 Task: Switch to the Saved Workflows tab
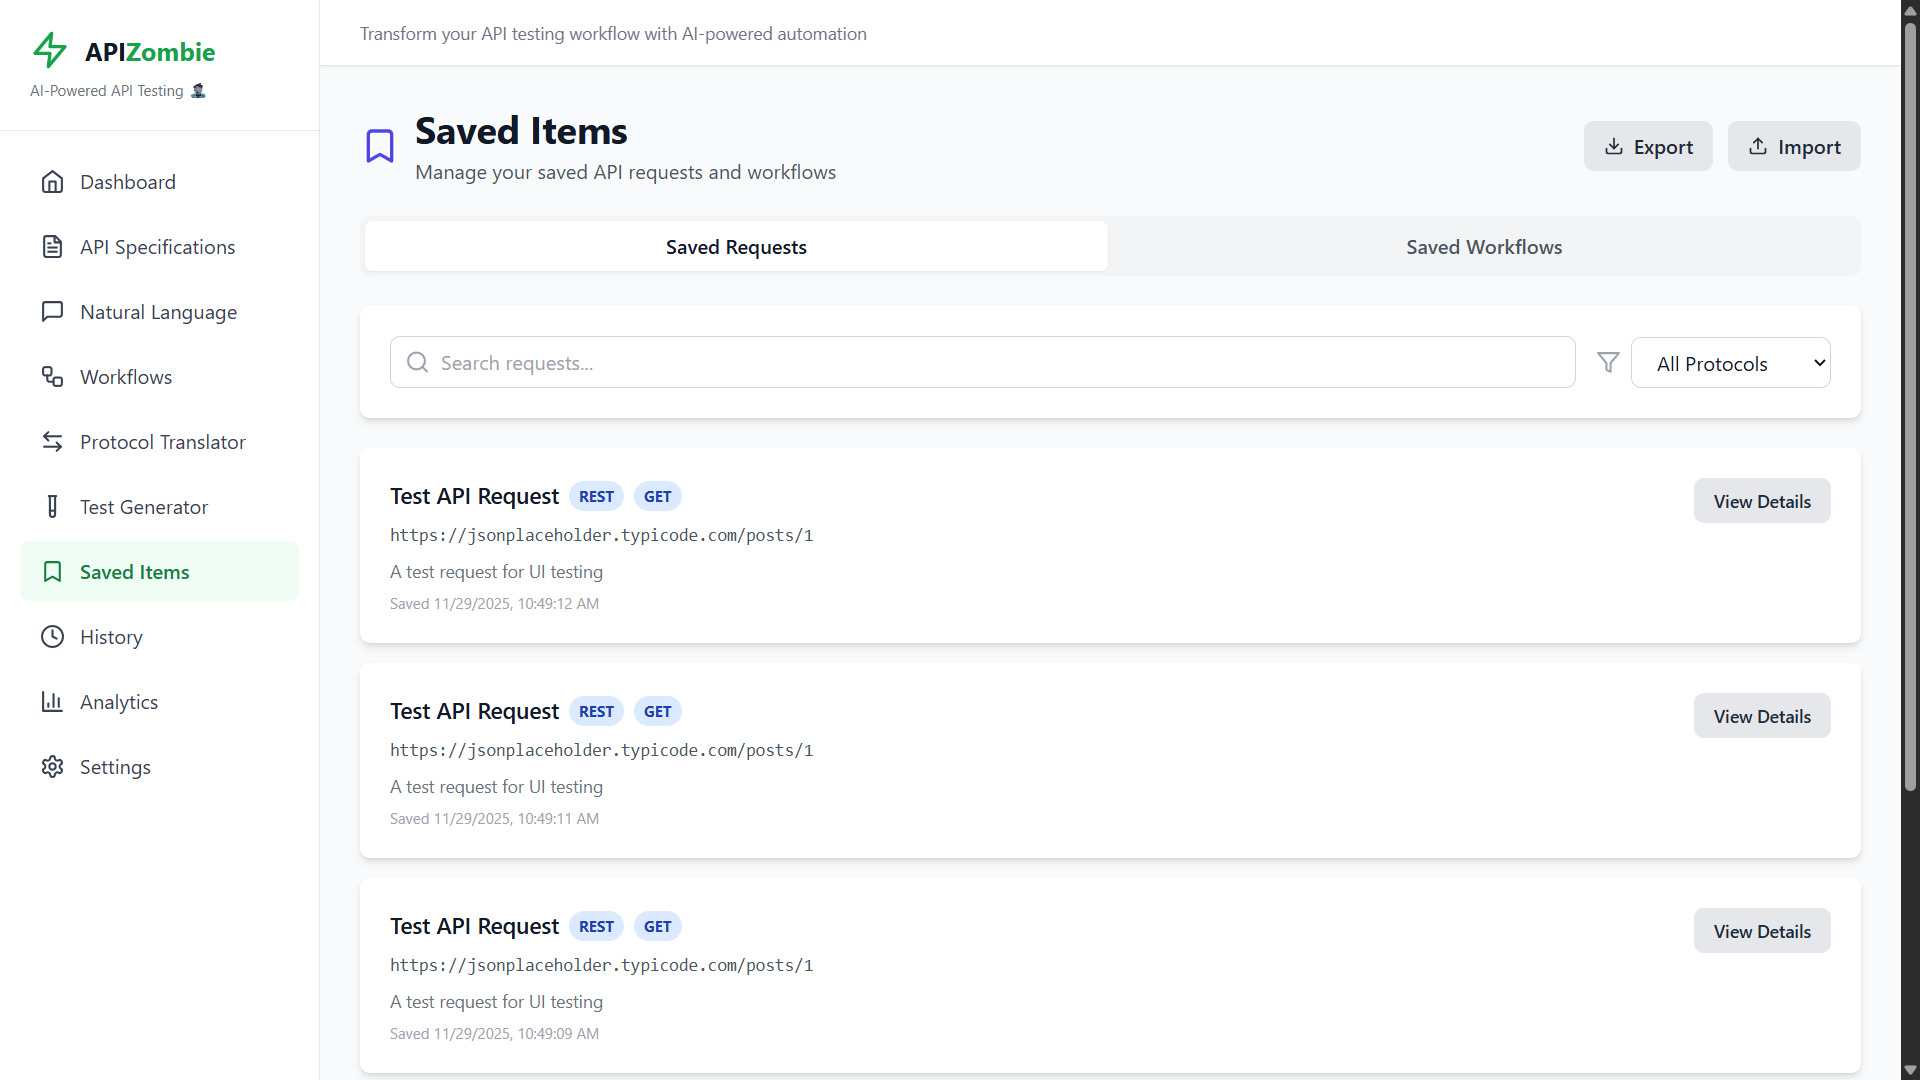(x=1483, y=247)
